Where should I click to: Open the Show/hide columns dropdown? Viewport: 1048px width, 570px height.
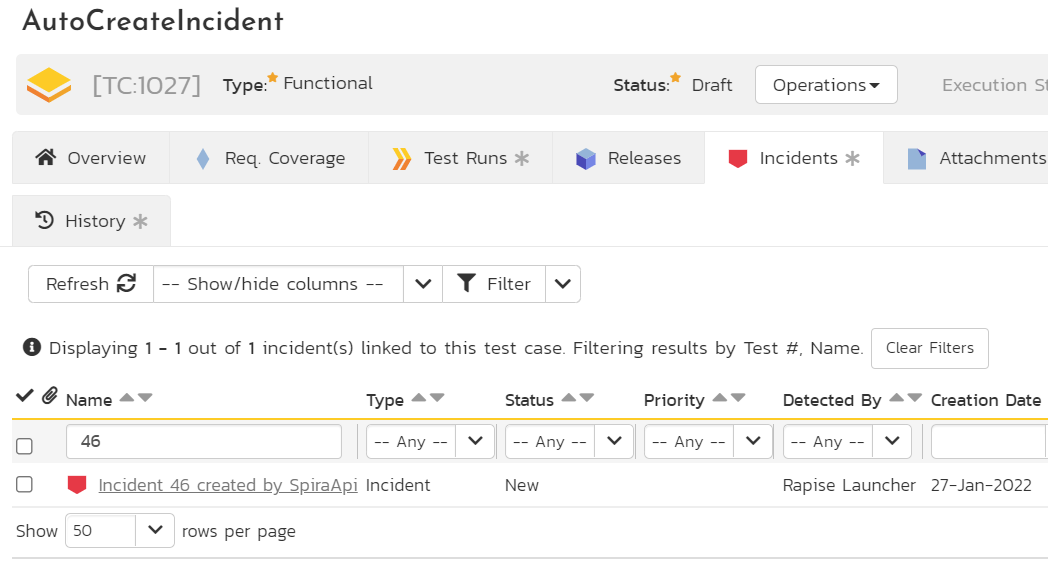[x=297, y=284]
